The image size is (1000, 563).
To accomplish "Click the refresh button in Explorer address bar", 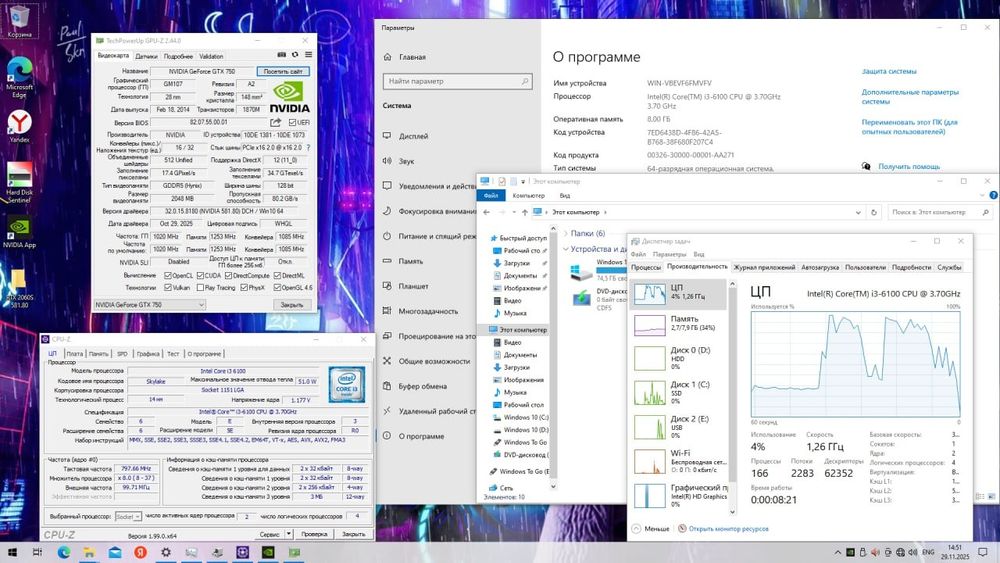I will pyautogui.click(x=874, y=212).
